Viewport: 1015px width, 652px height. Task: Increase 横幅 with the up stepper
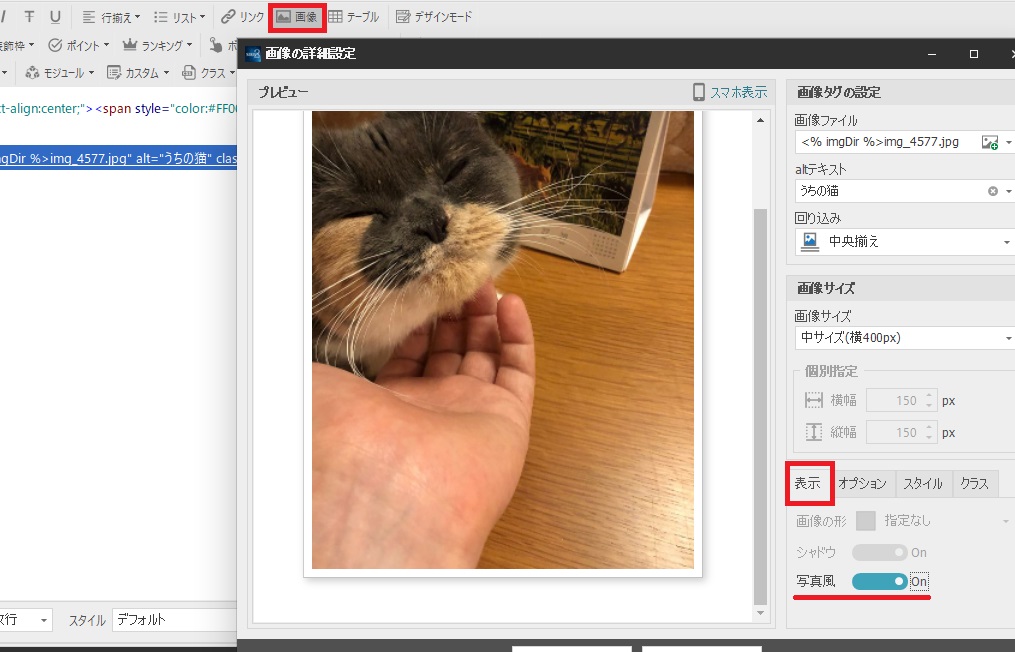929,396
